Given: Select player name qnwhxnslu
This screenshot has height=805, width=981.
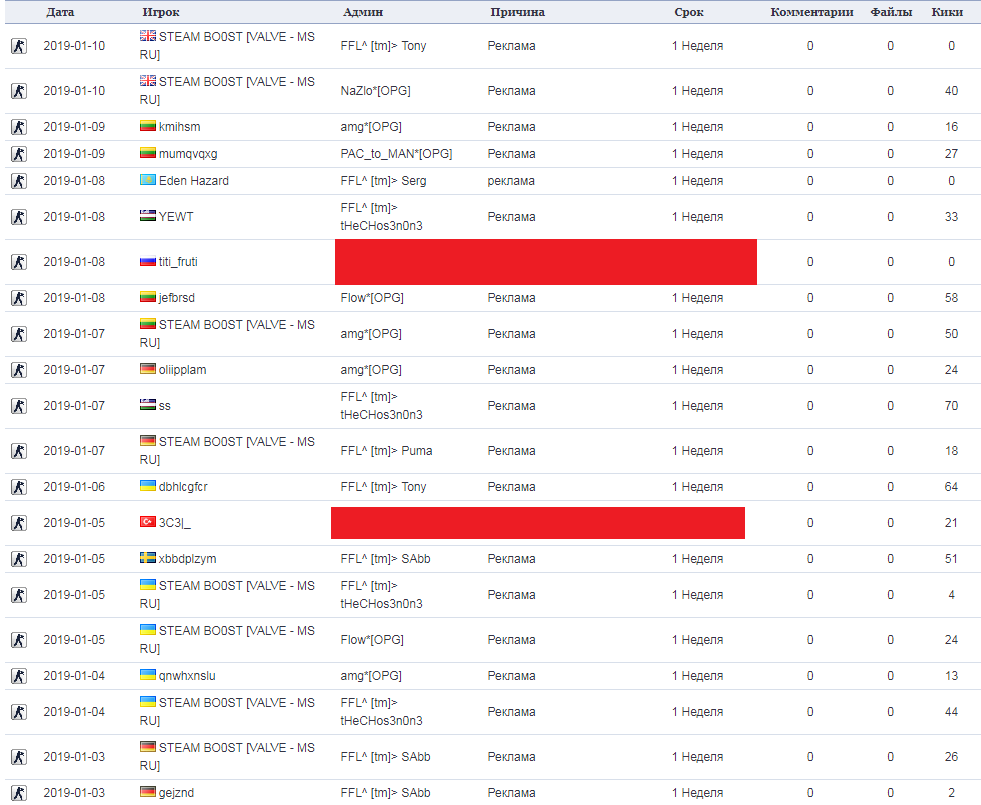Looking at the screenshot, I should (x=187, y=676).
